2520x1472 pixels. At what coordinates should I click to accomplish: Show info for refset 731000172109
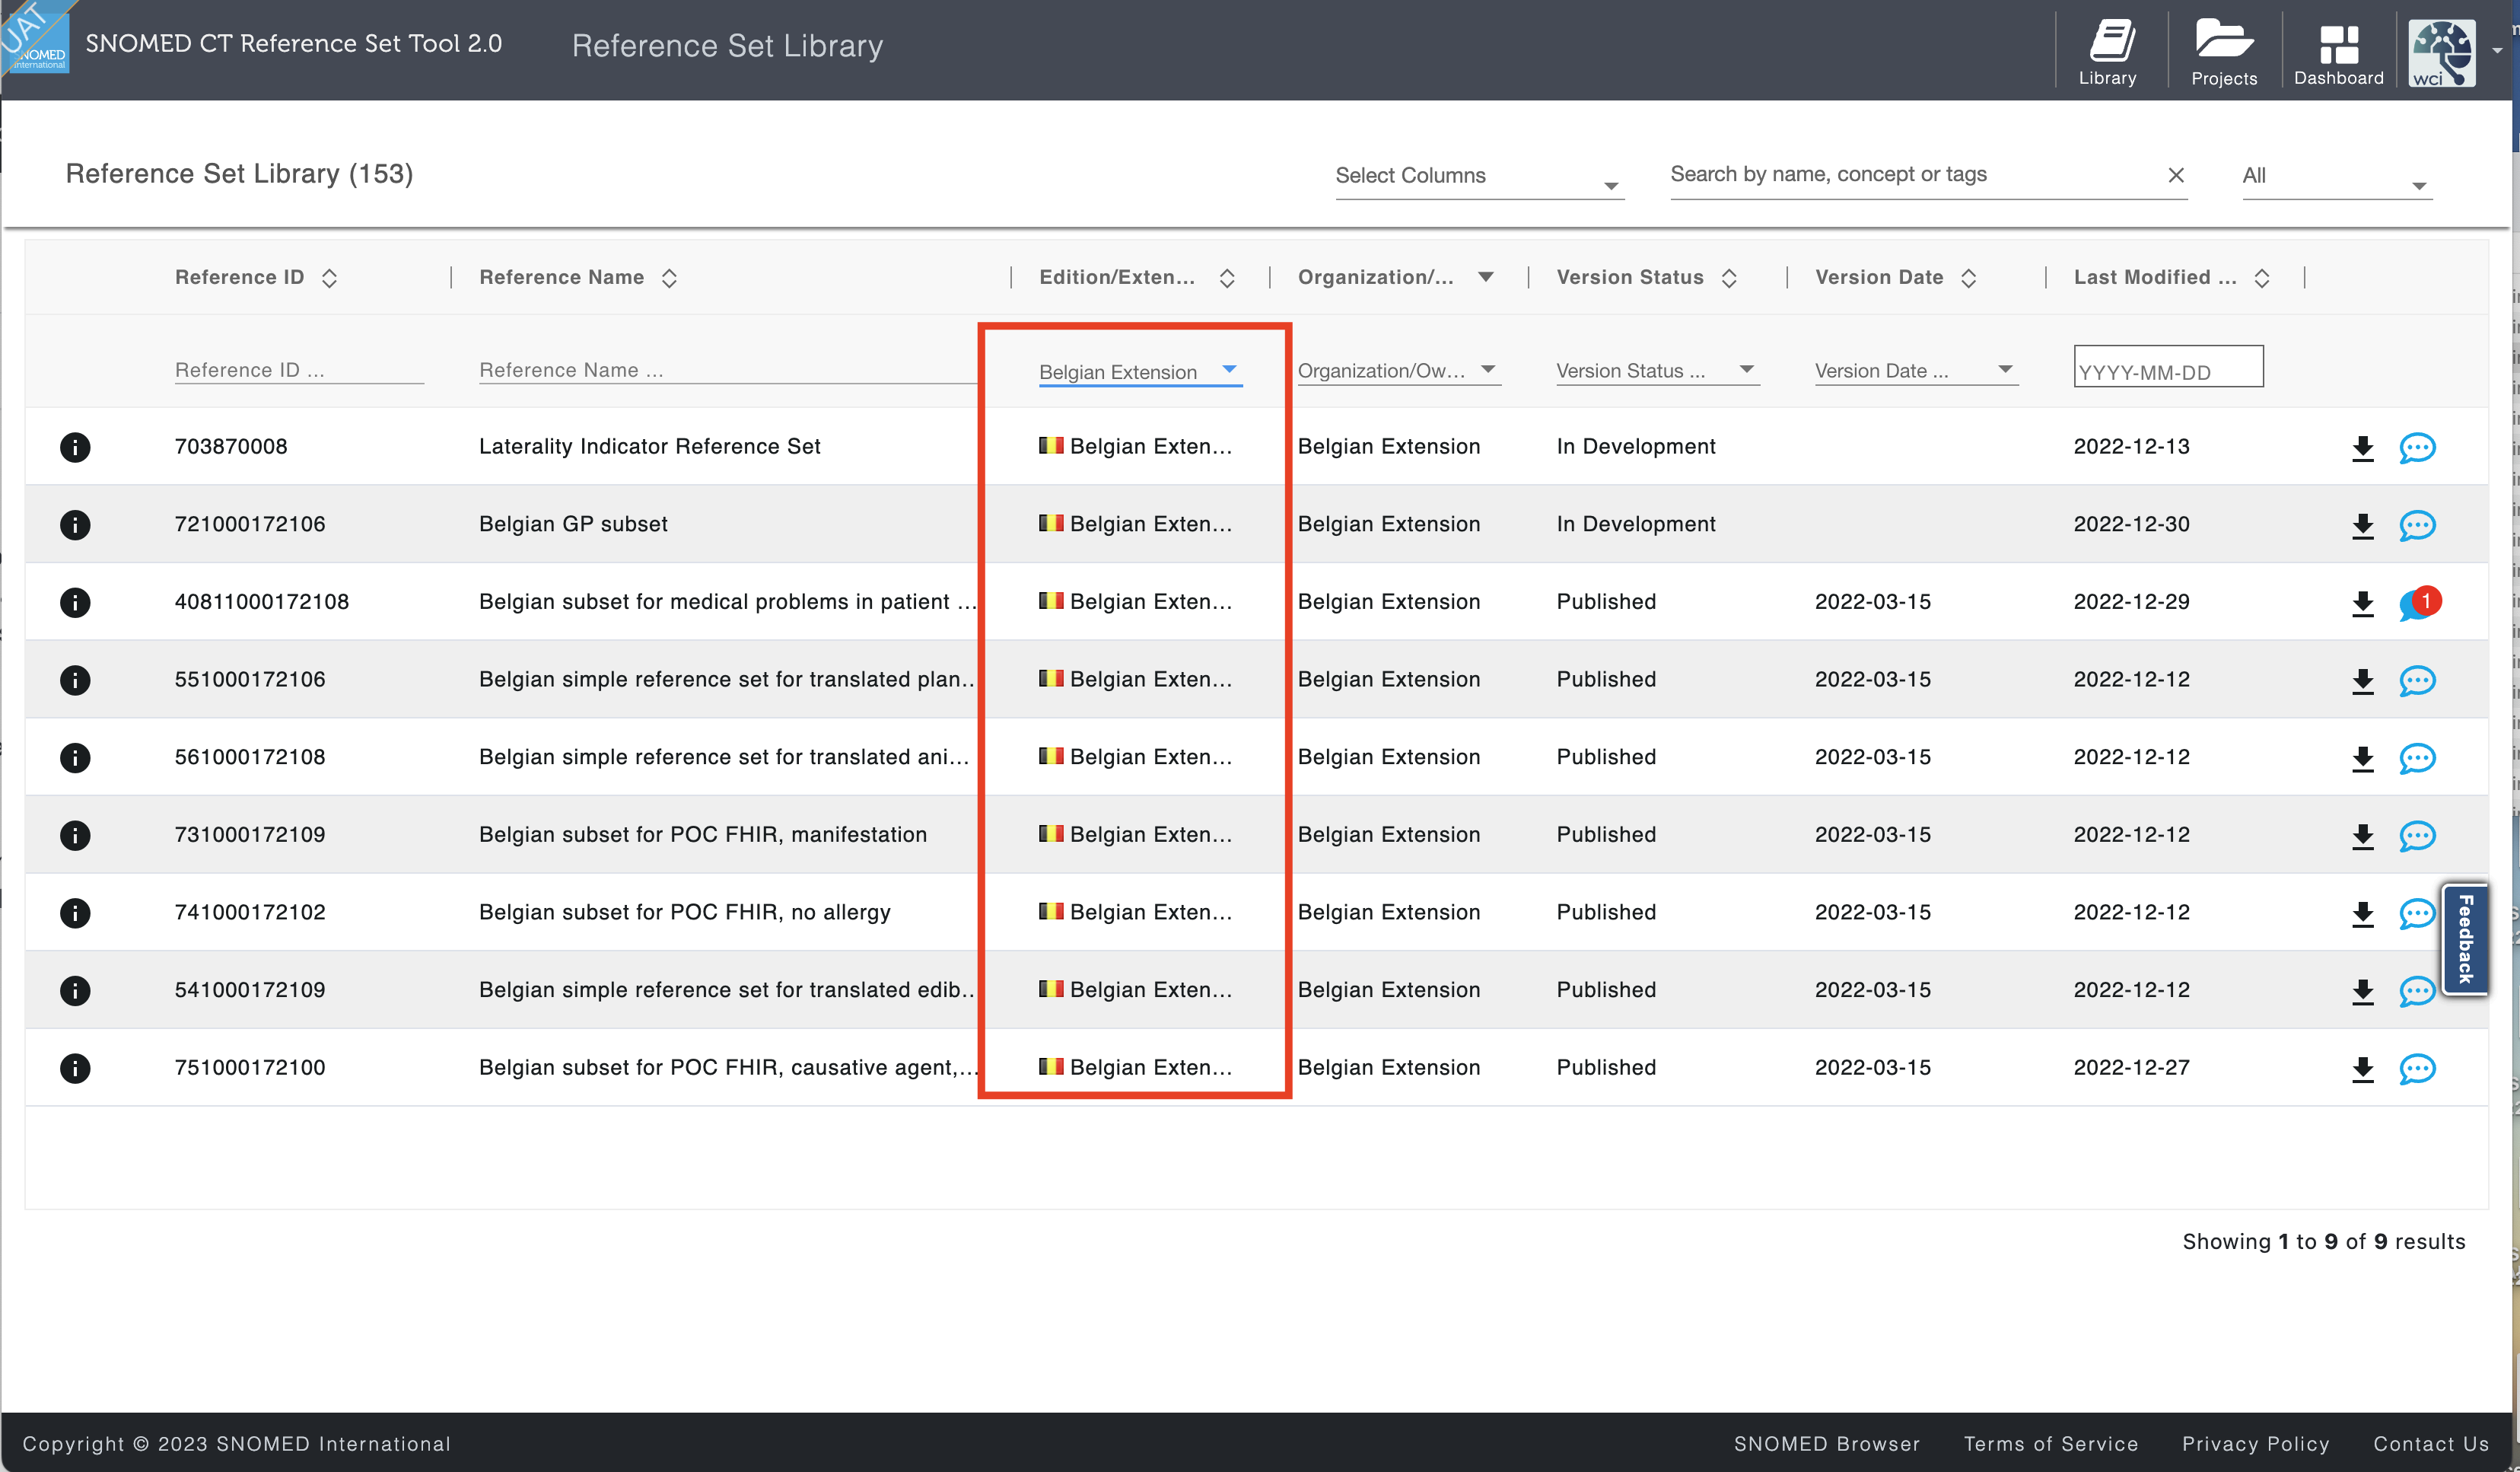click(x=75, y=835)
